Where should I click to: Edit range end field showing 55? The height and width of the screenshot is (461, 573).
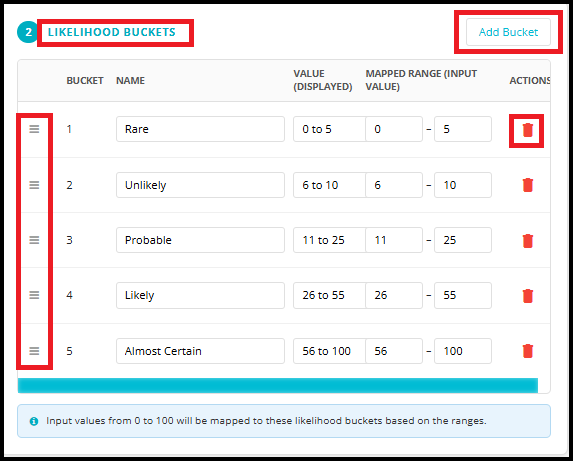pyautogui.click(x=463, y=295)
